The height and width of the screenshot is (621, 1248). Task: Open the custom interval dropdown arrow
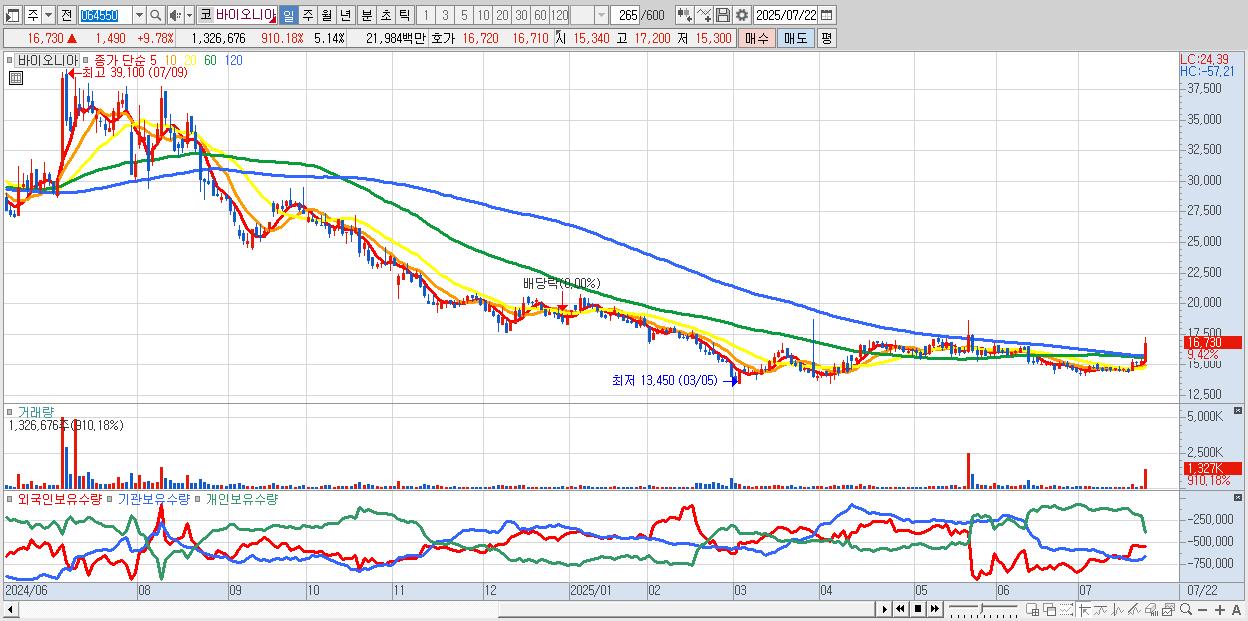click(601, 15)
